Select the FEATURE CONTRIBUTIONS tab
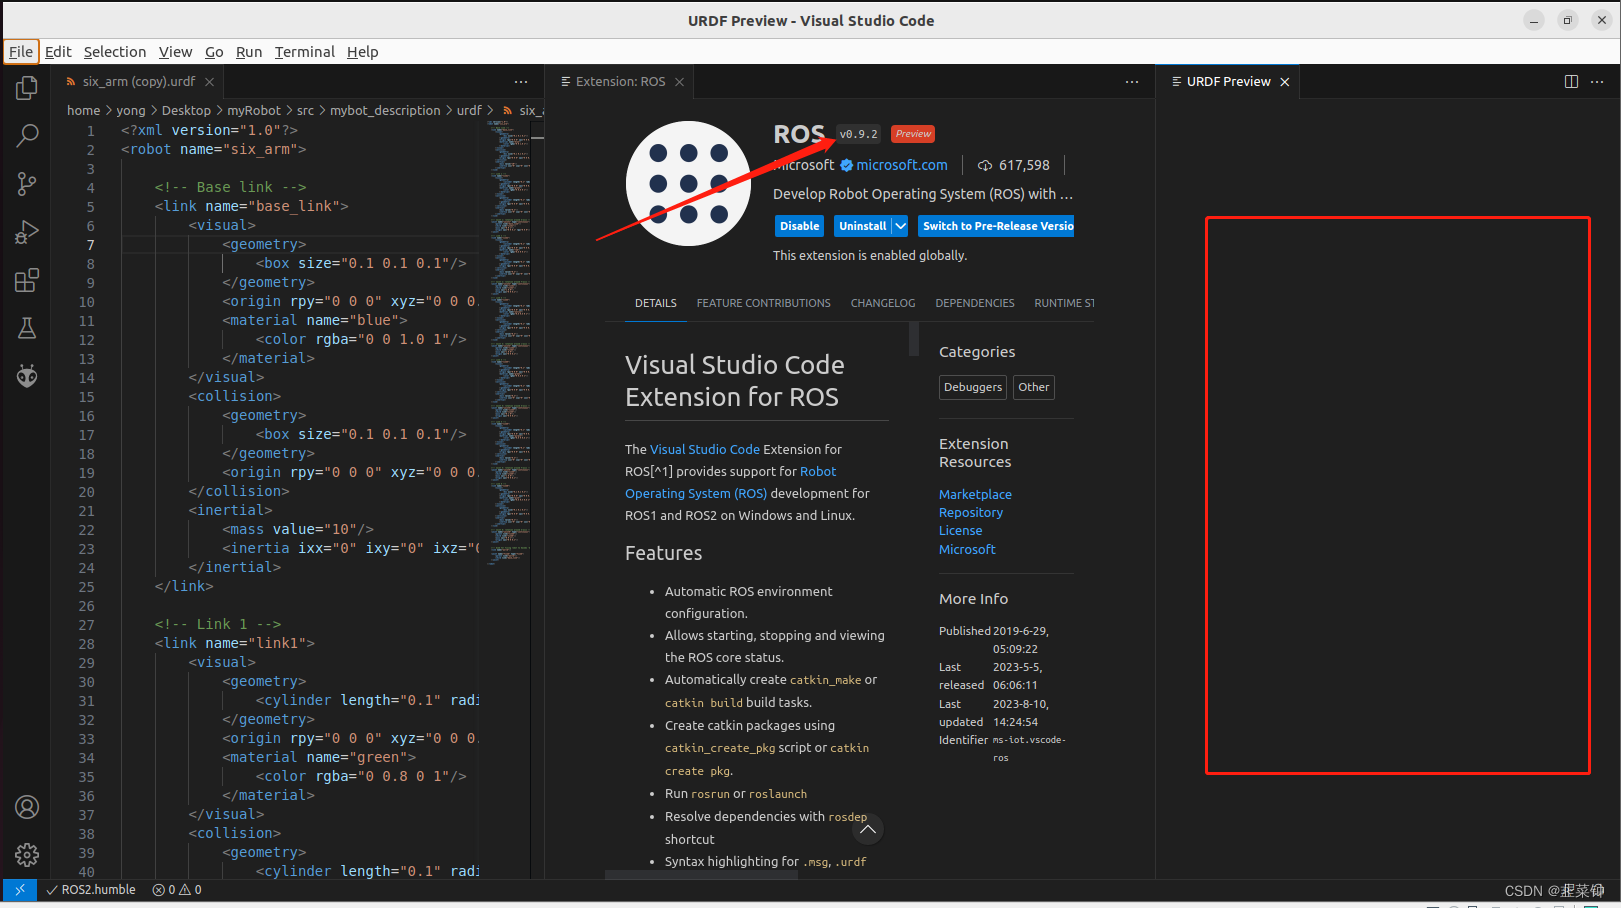1621x908 pixels. coord(764,303)
